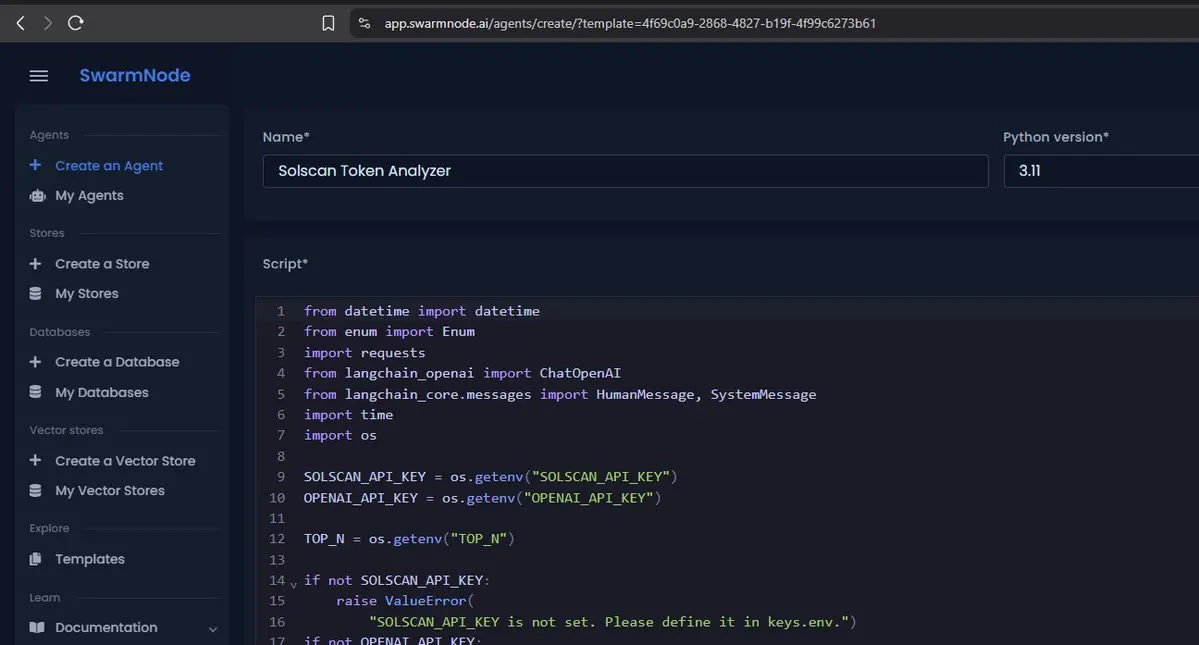Open My Vector Stores in sidebar

tap(110, 491)
